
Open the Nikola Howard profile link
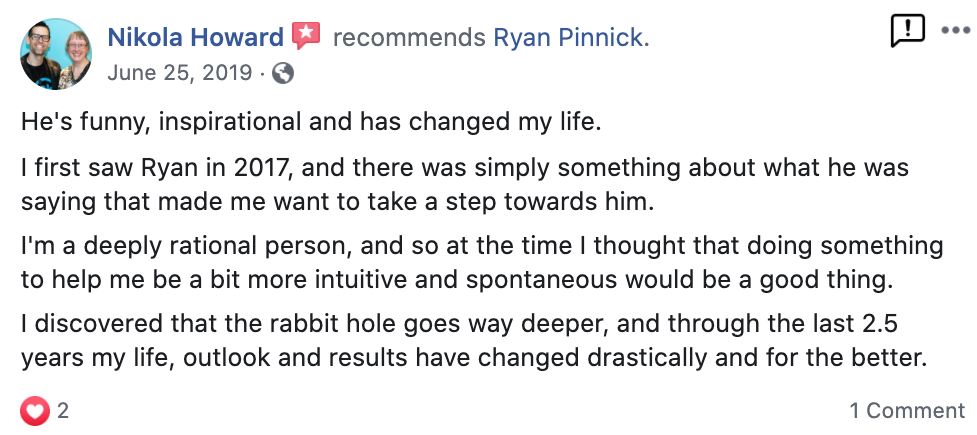(x=196, y=38)
